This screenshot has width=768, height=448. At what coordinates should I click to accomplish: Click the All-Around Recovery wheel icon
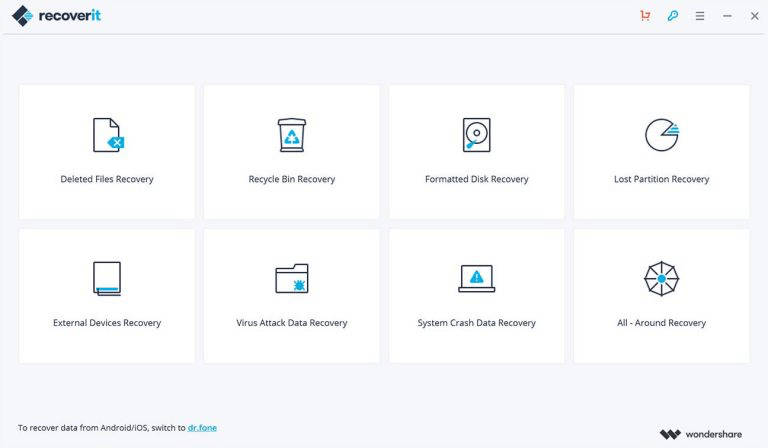(662, 279)
